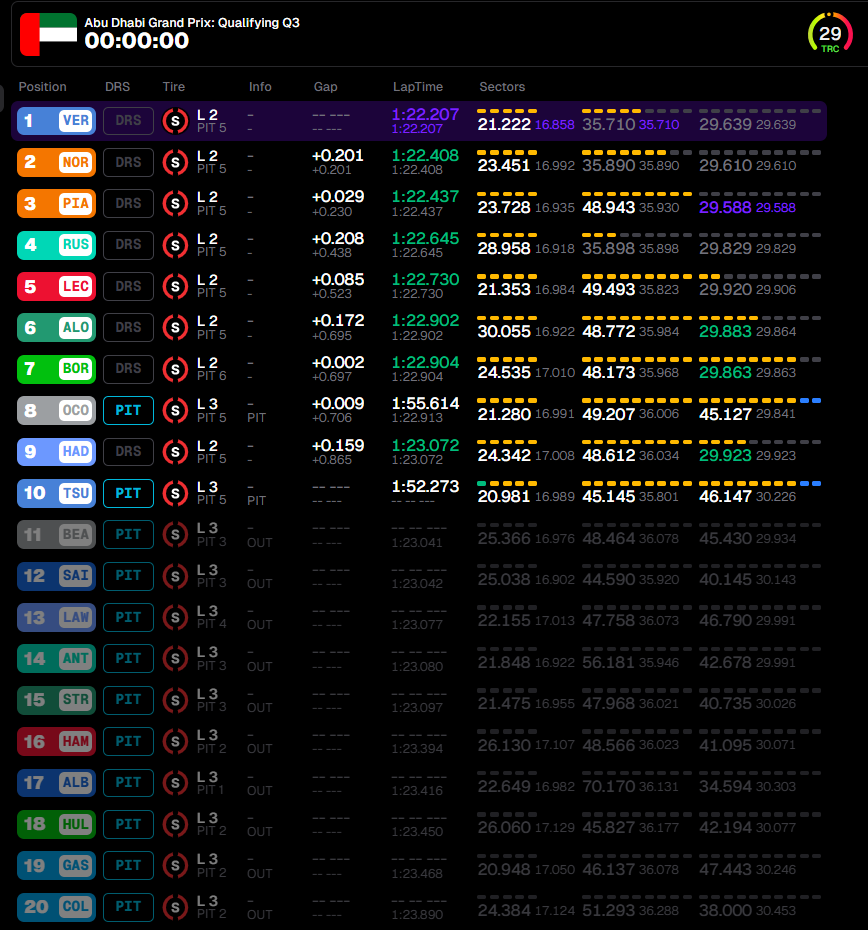Click the soft tire icon in TSU row

[175, 493]
